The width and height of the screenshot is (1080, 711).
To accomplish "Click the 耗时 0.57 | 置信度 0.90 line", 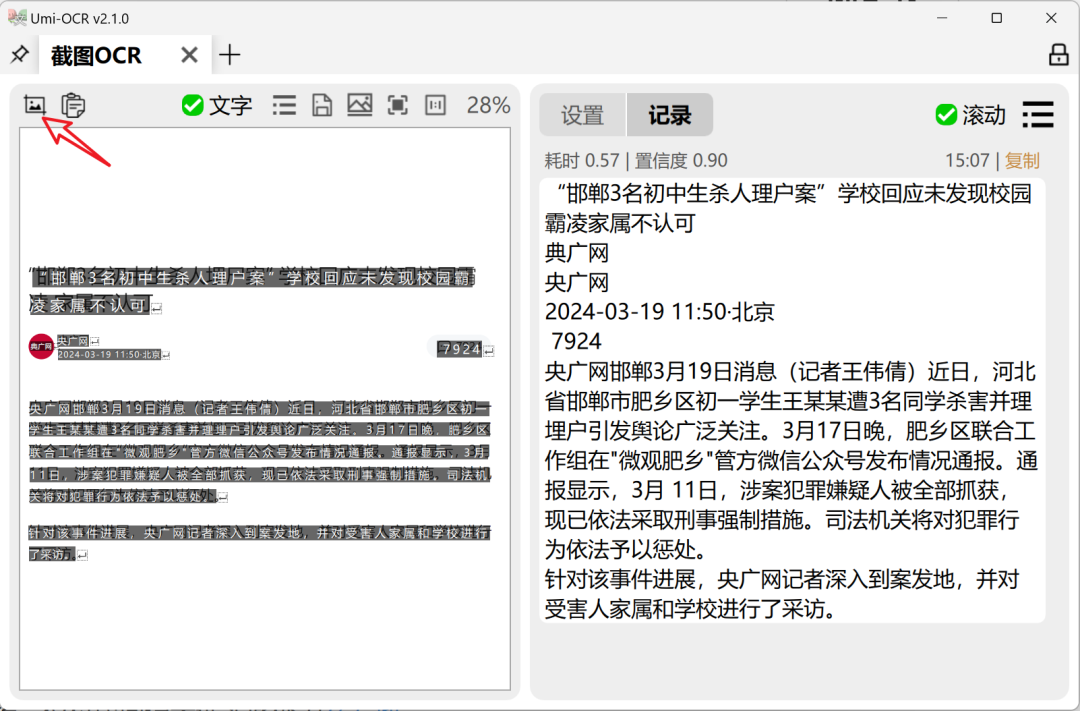I will coord(636,161).
